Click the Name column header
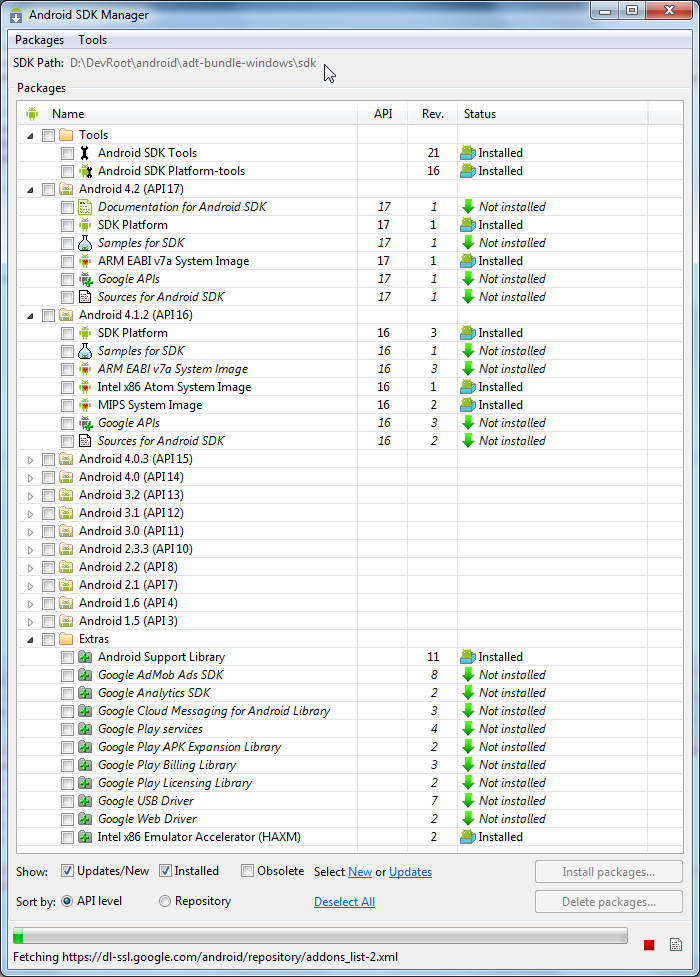This screenshot has height=977, width=700. coord(187,114)
